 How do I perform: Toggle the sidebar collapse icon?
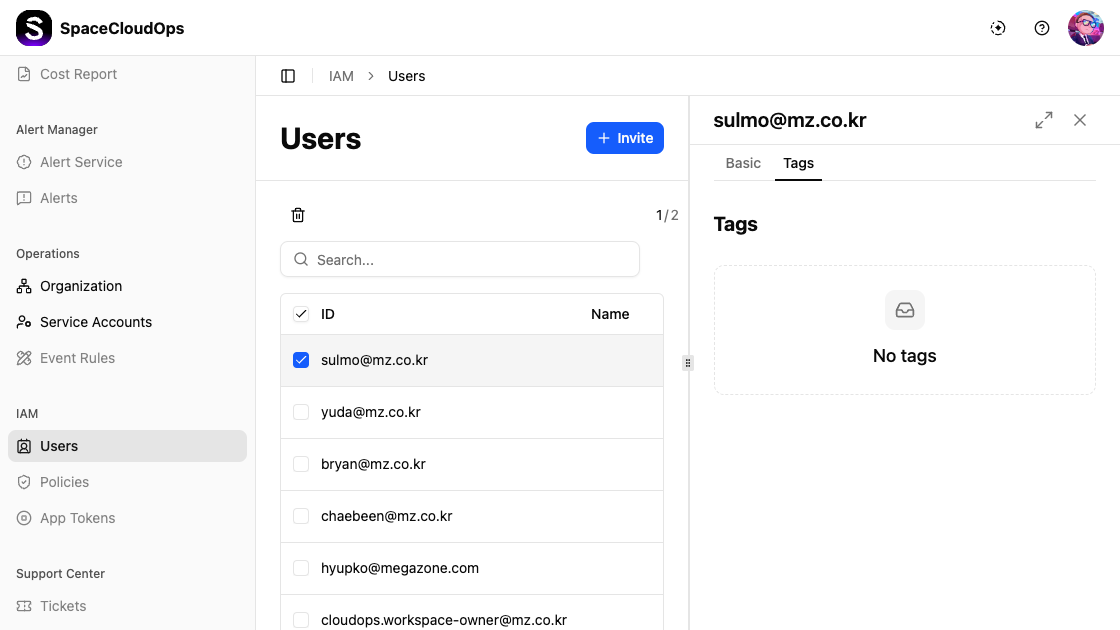pyautogui.click(x=288, y=76)
